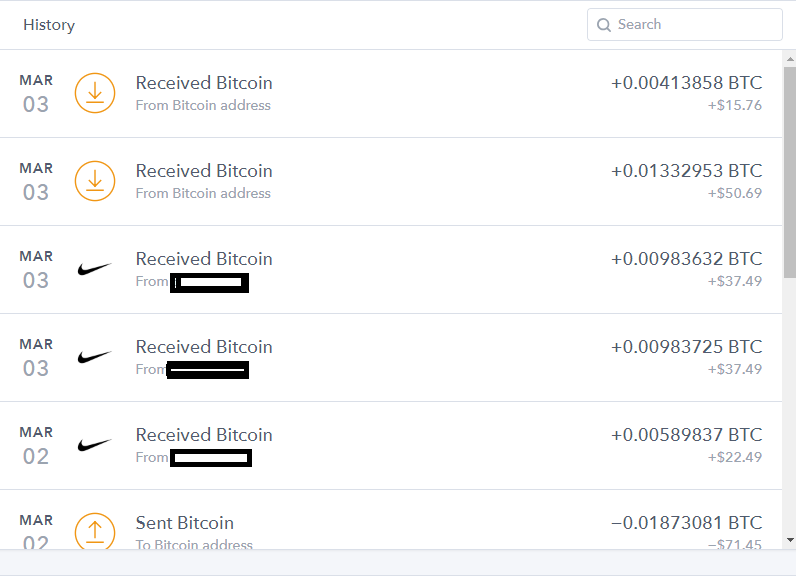Select the +0.00983632 BTC amount
Screen dimensions: 796x581
click(686, 259)
